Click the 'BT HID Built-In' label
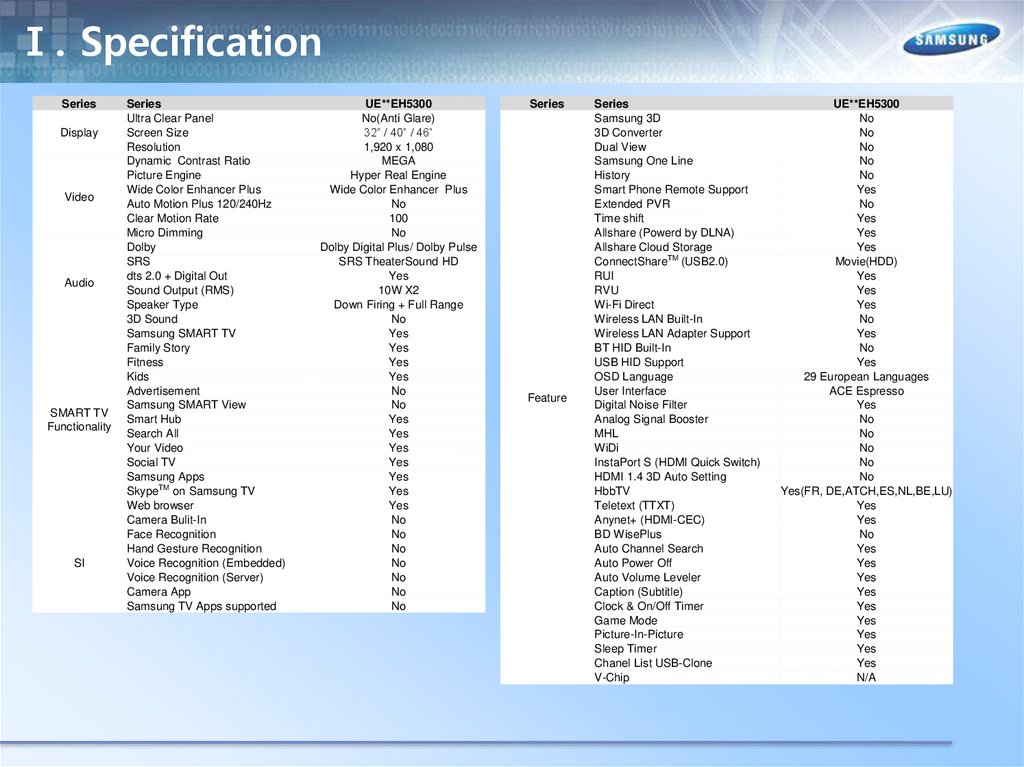 [632, 348]
